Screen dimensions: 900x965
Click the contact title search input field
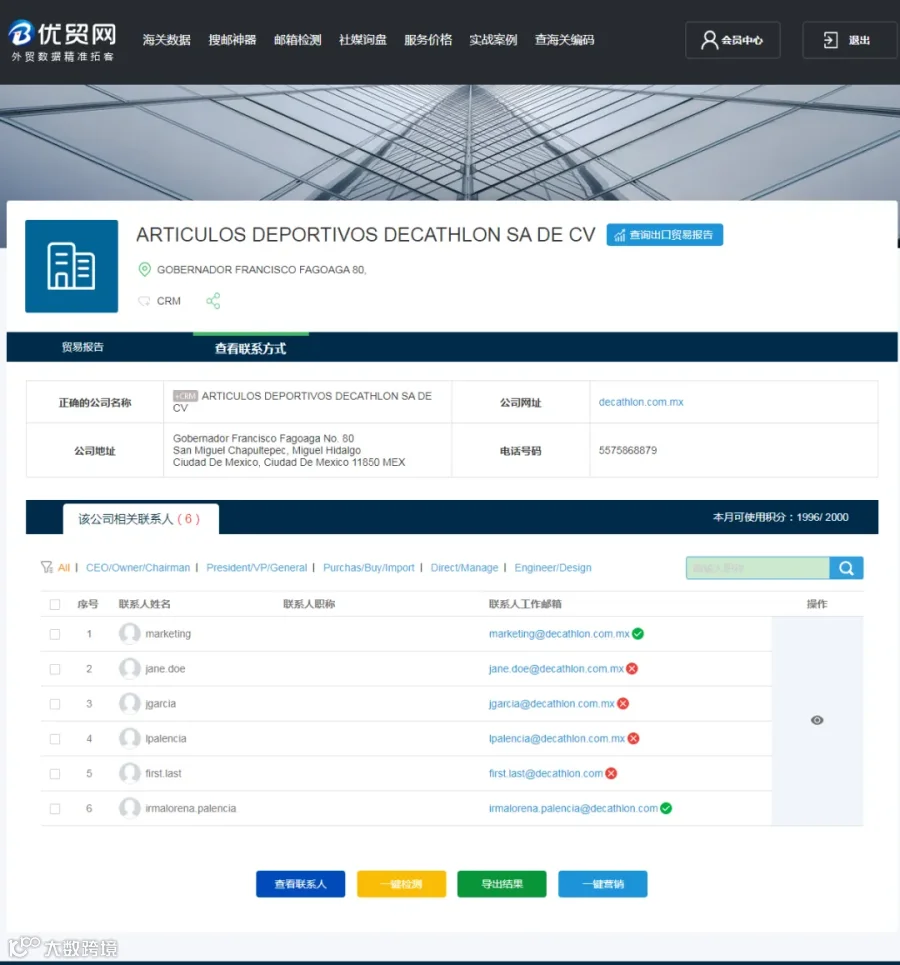[758, 568]
